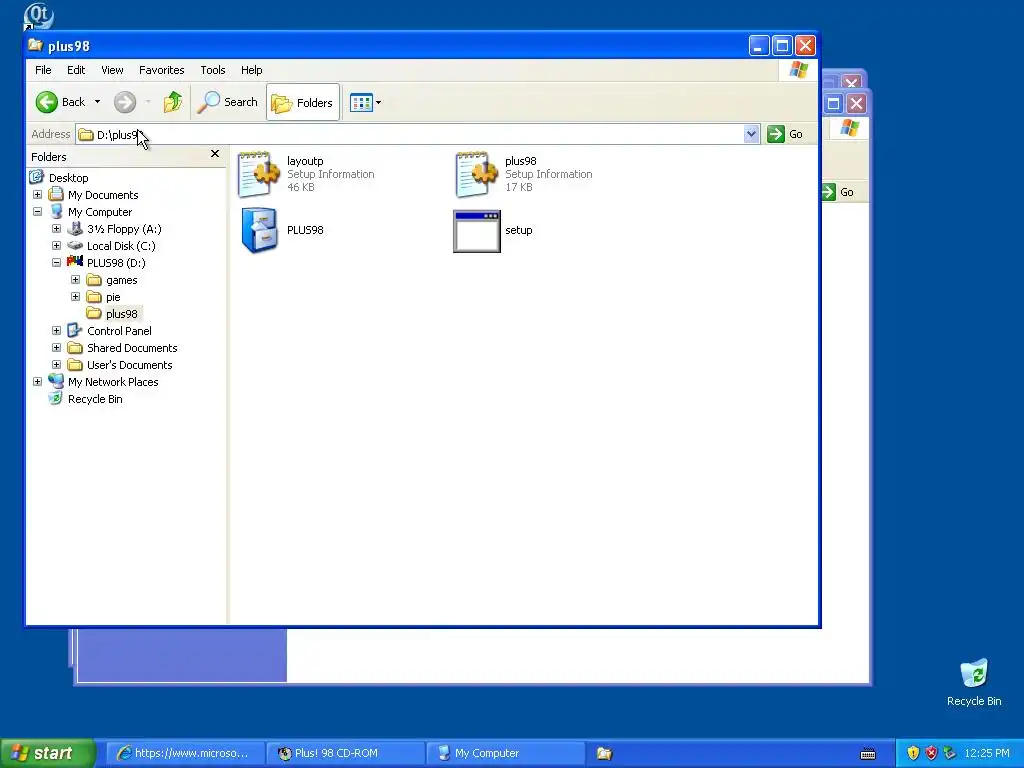Open the Edit menu
1024x768 pixels.
(76, 70)
